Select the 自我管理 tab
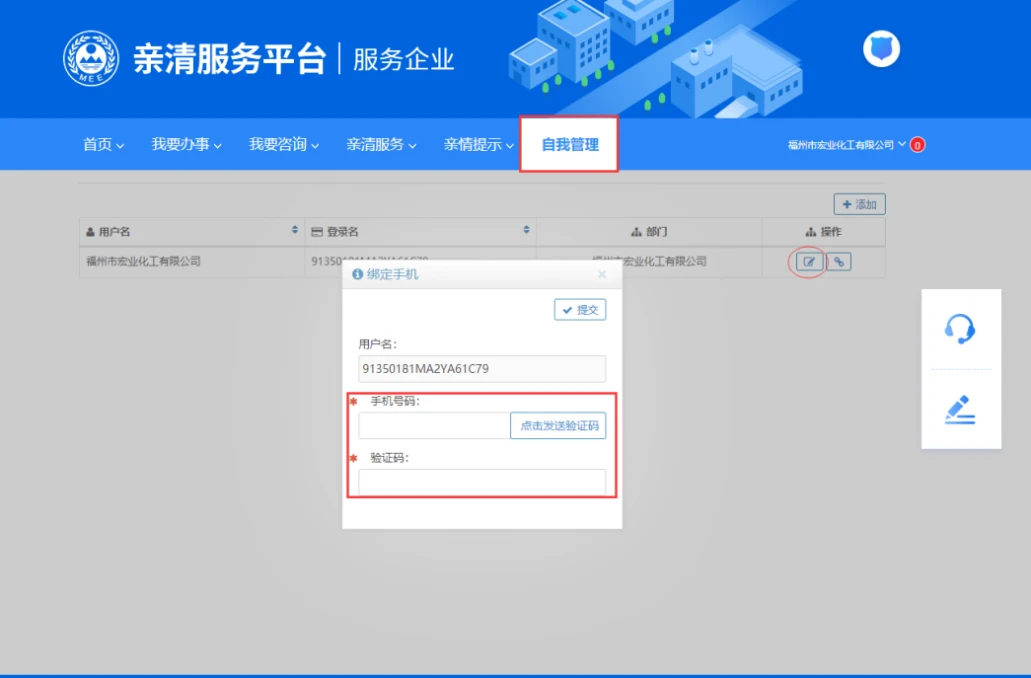This screenshot has height=678, width=1031. click(569, 145)
